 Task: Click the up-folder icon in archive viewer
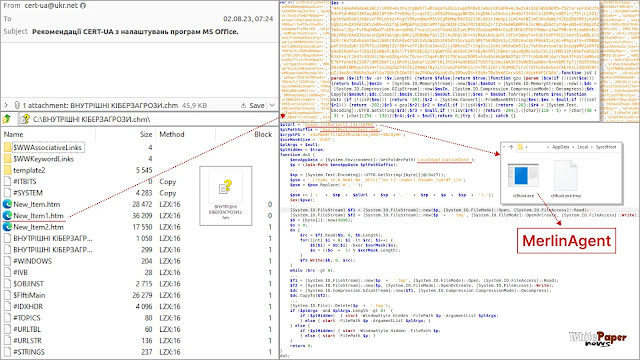(7, 119)
